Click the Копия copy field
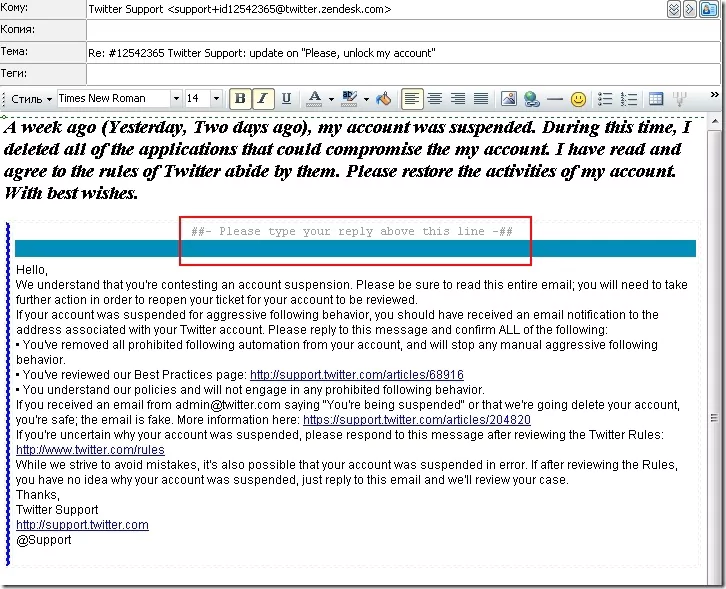 pos(403,30)
